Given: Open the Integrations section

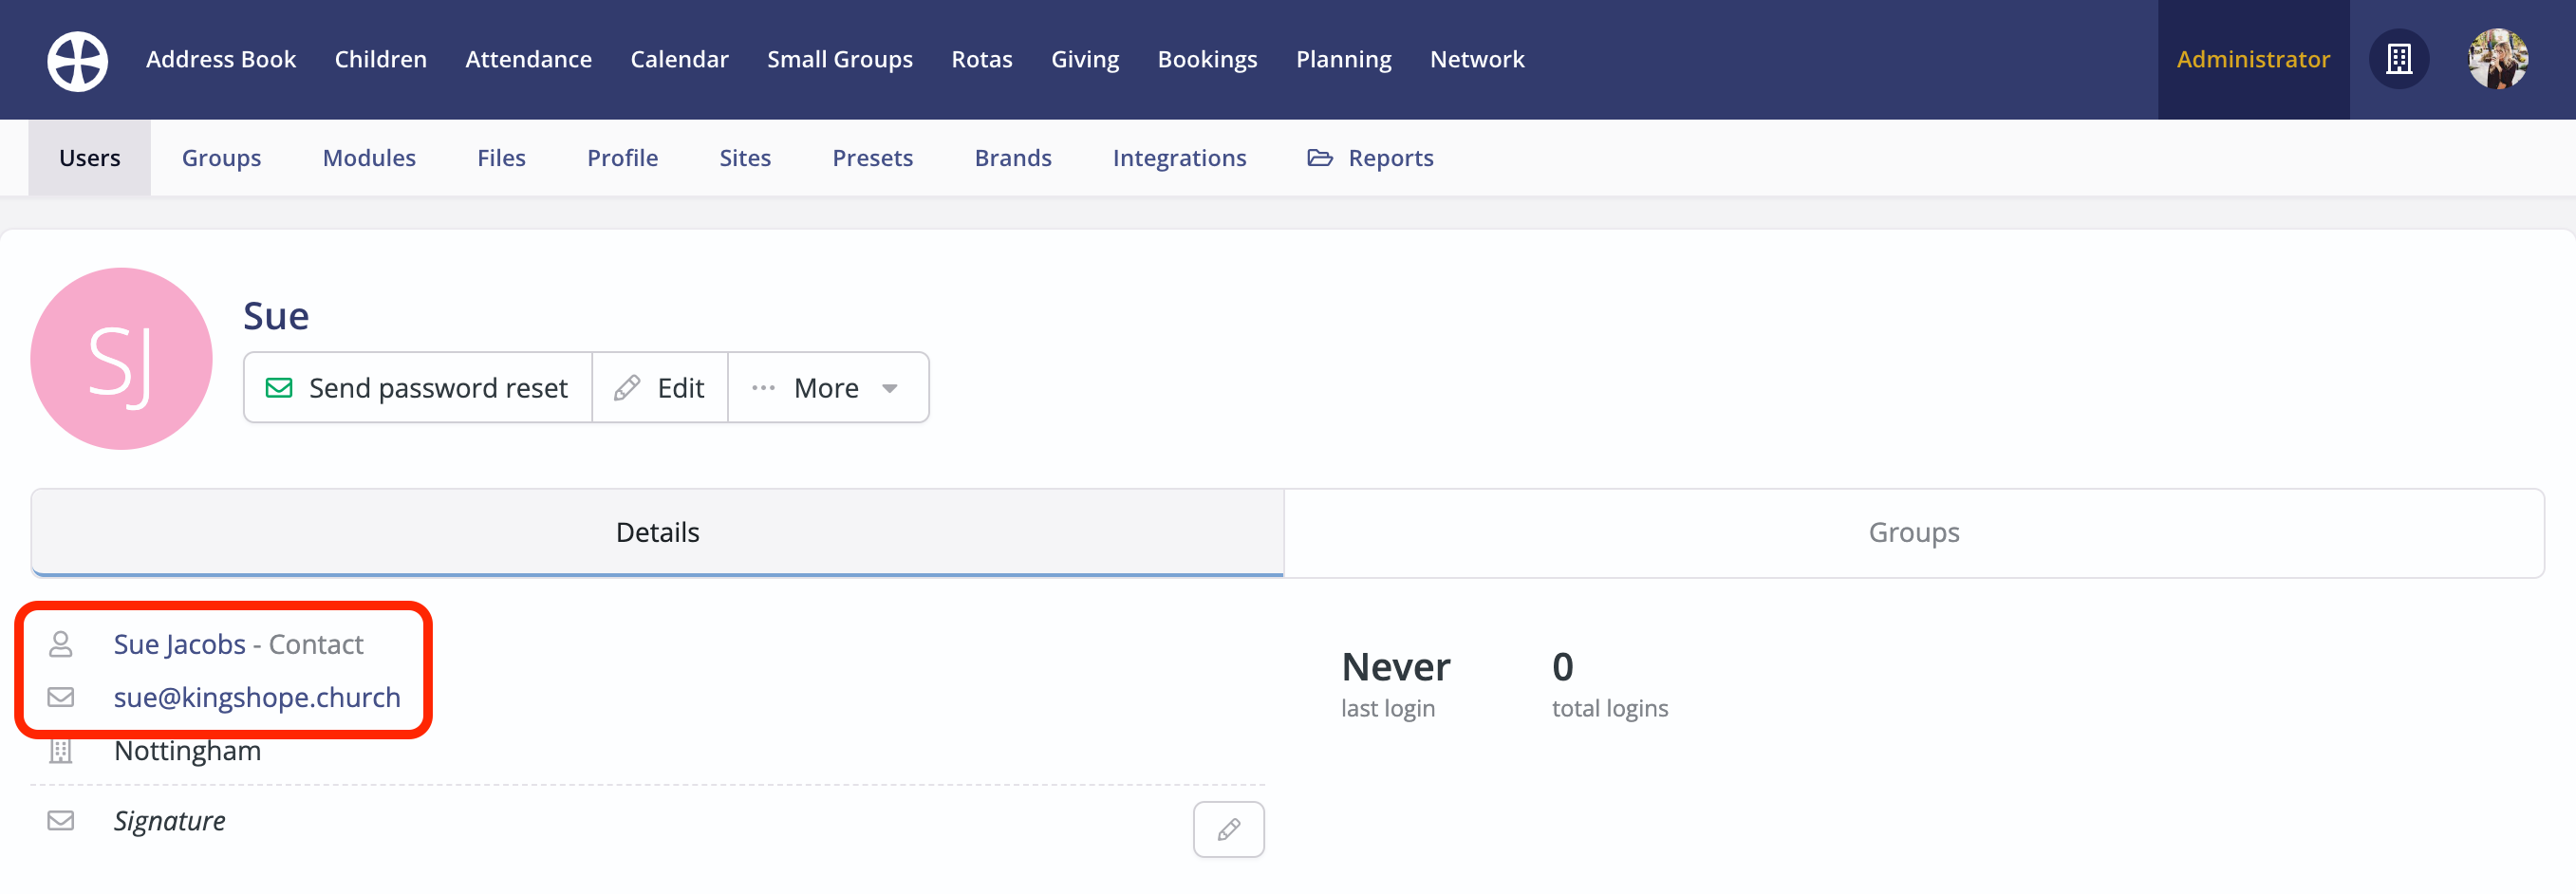Looking at the screenshot, I should point(1179,157).
